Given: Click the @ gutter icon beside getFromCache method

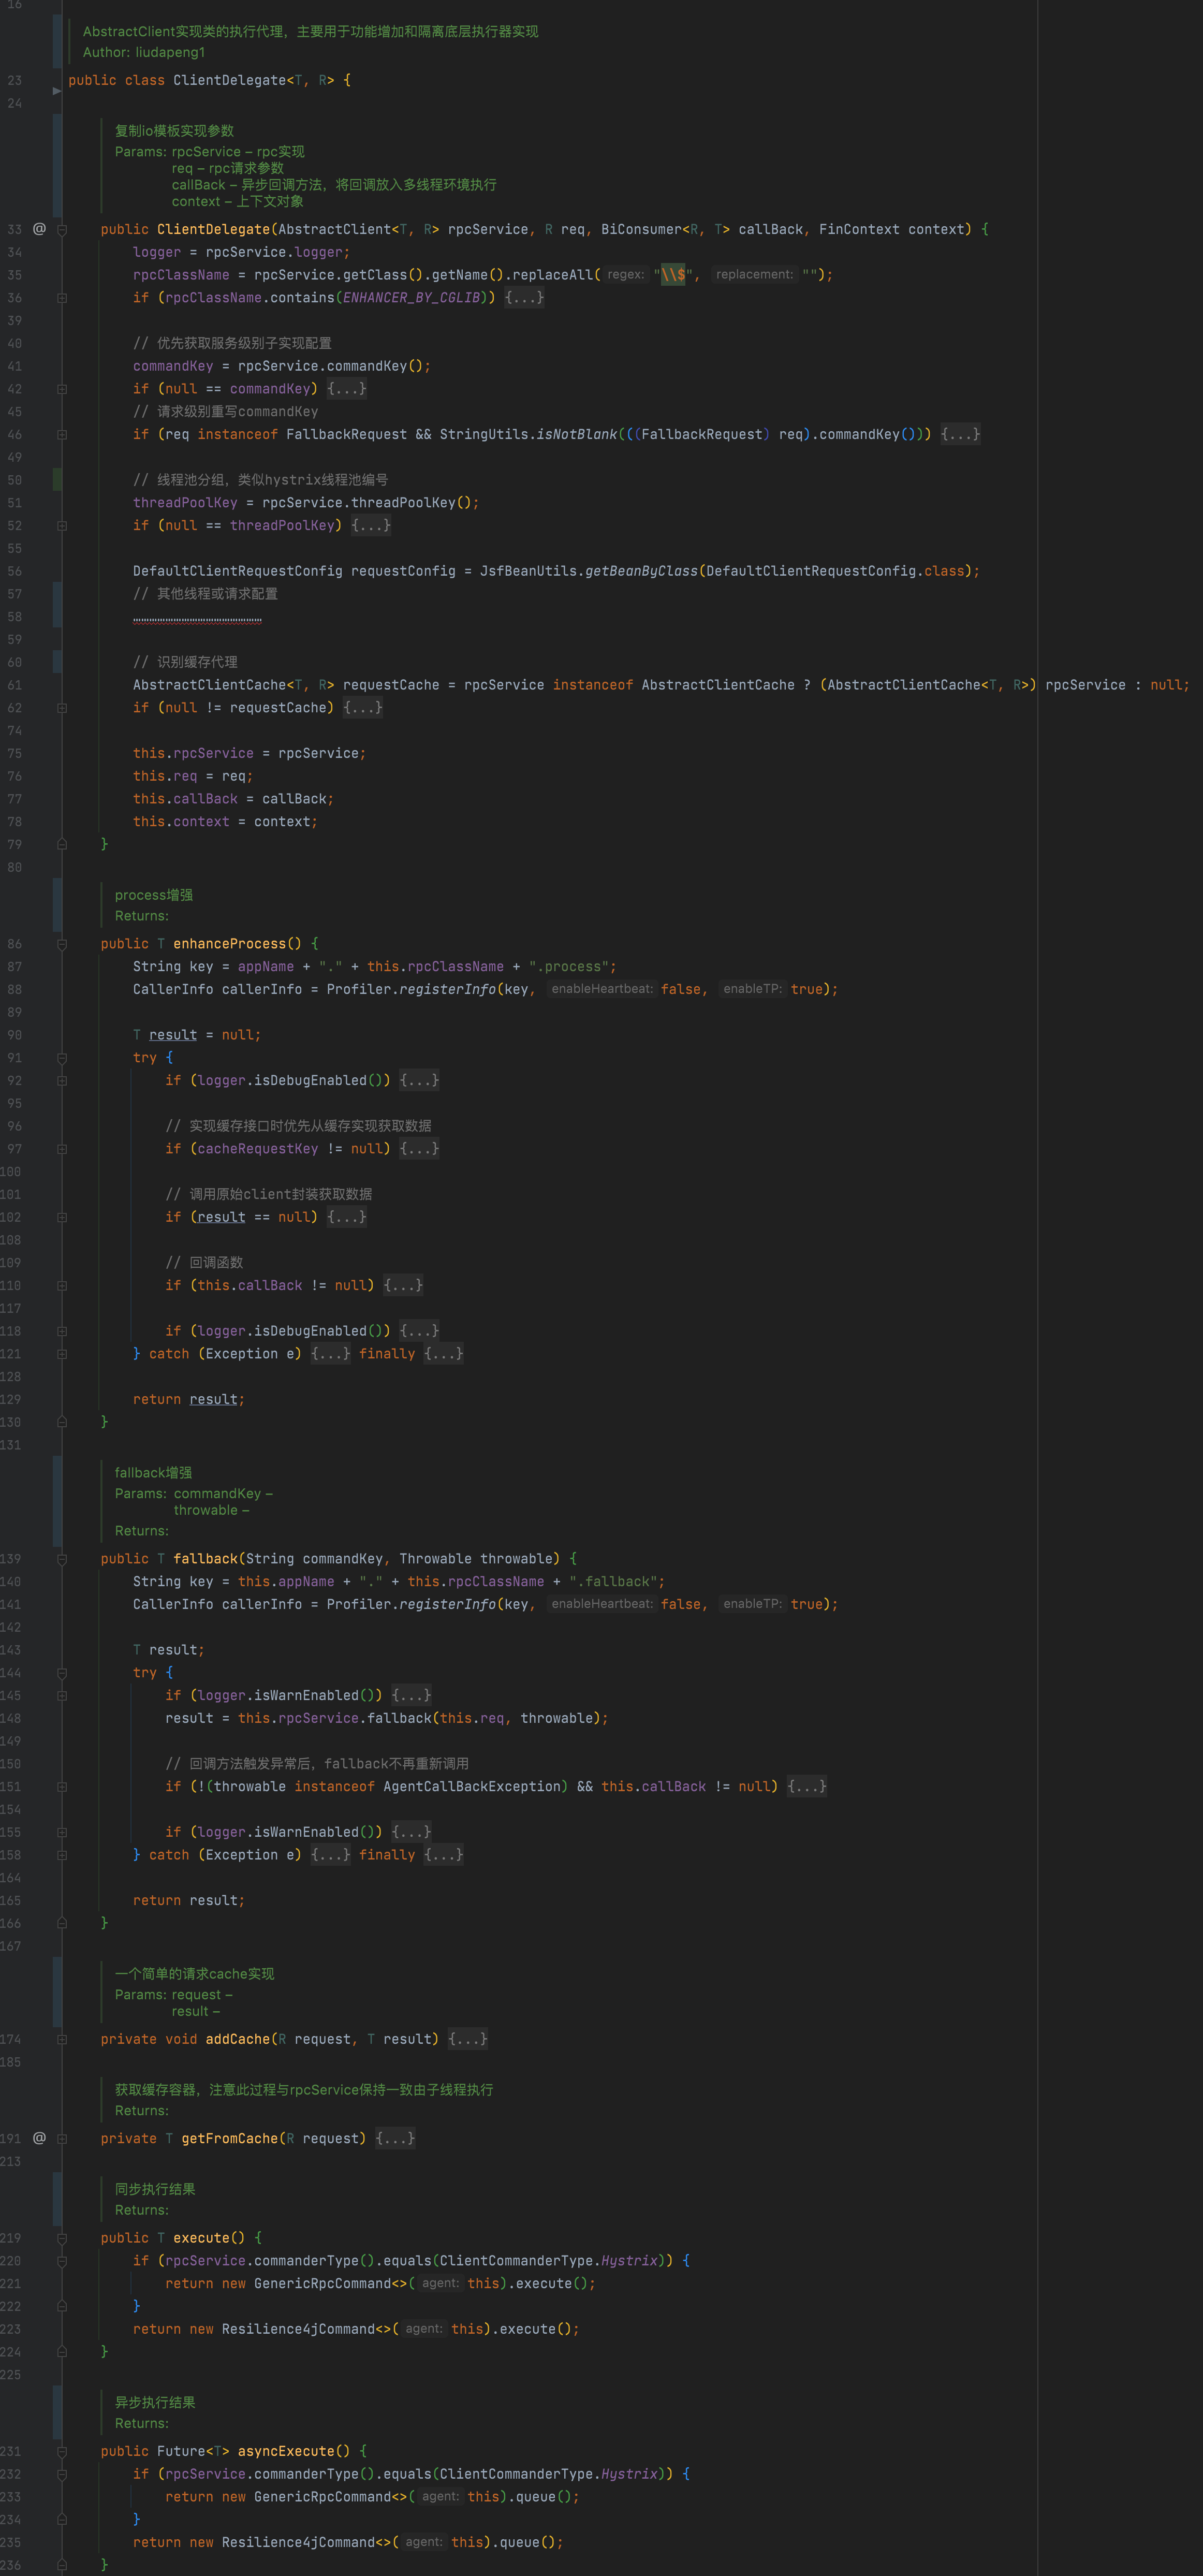Looking at the screenshot, I should click(39, 2138).
